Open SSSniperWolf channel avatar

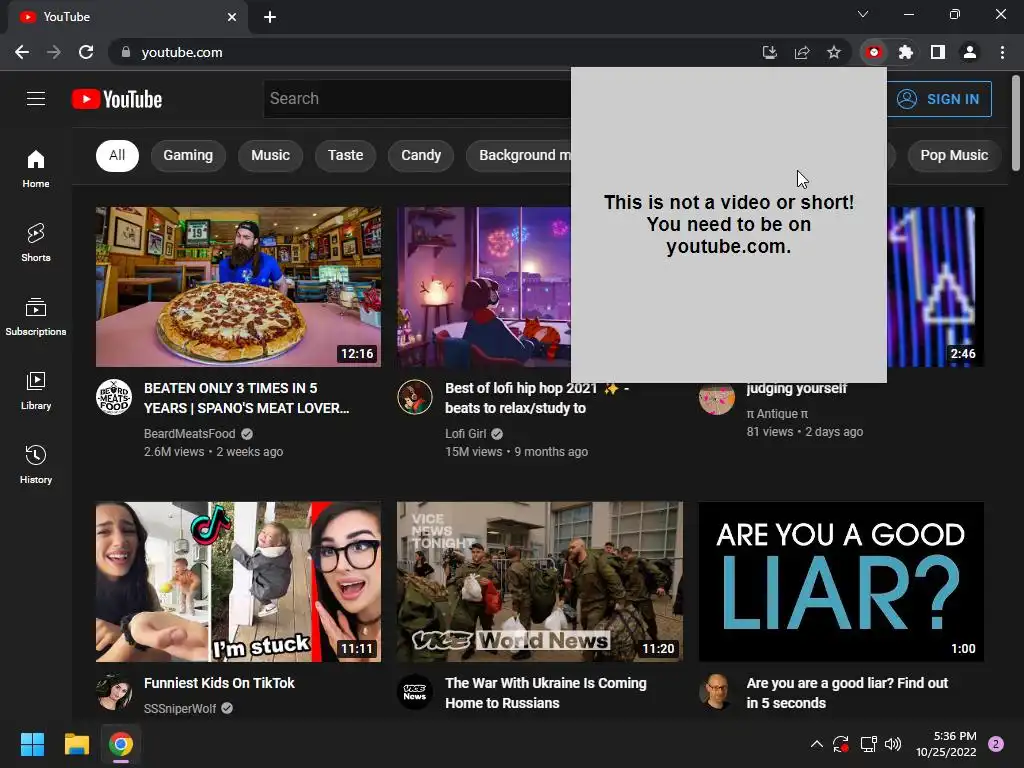(114, 692)
